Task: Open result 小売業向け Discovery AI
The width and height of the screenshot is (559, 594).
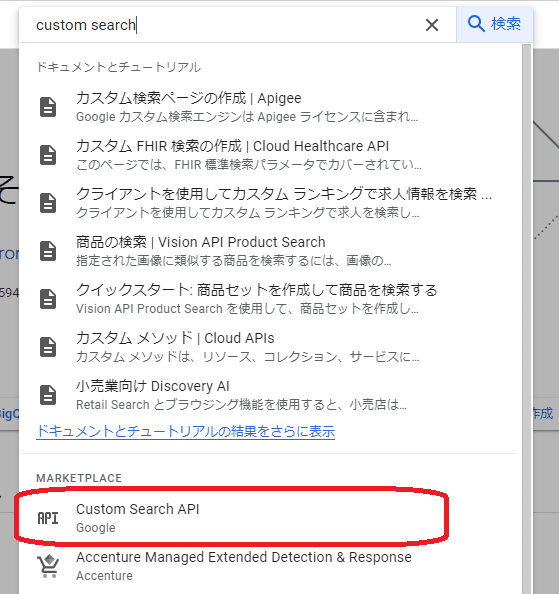Action: pos(153,386)
